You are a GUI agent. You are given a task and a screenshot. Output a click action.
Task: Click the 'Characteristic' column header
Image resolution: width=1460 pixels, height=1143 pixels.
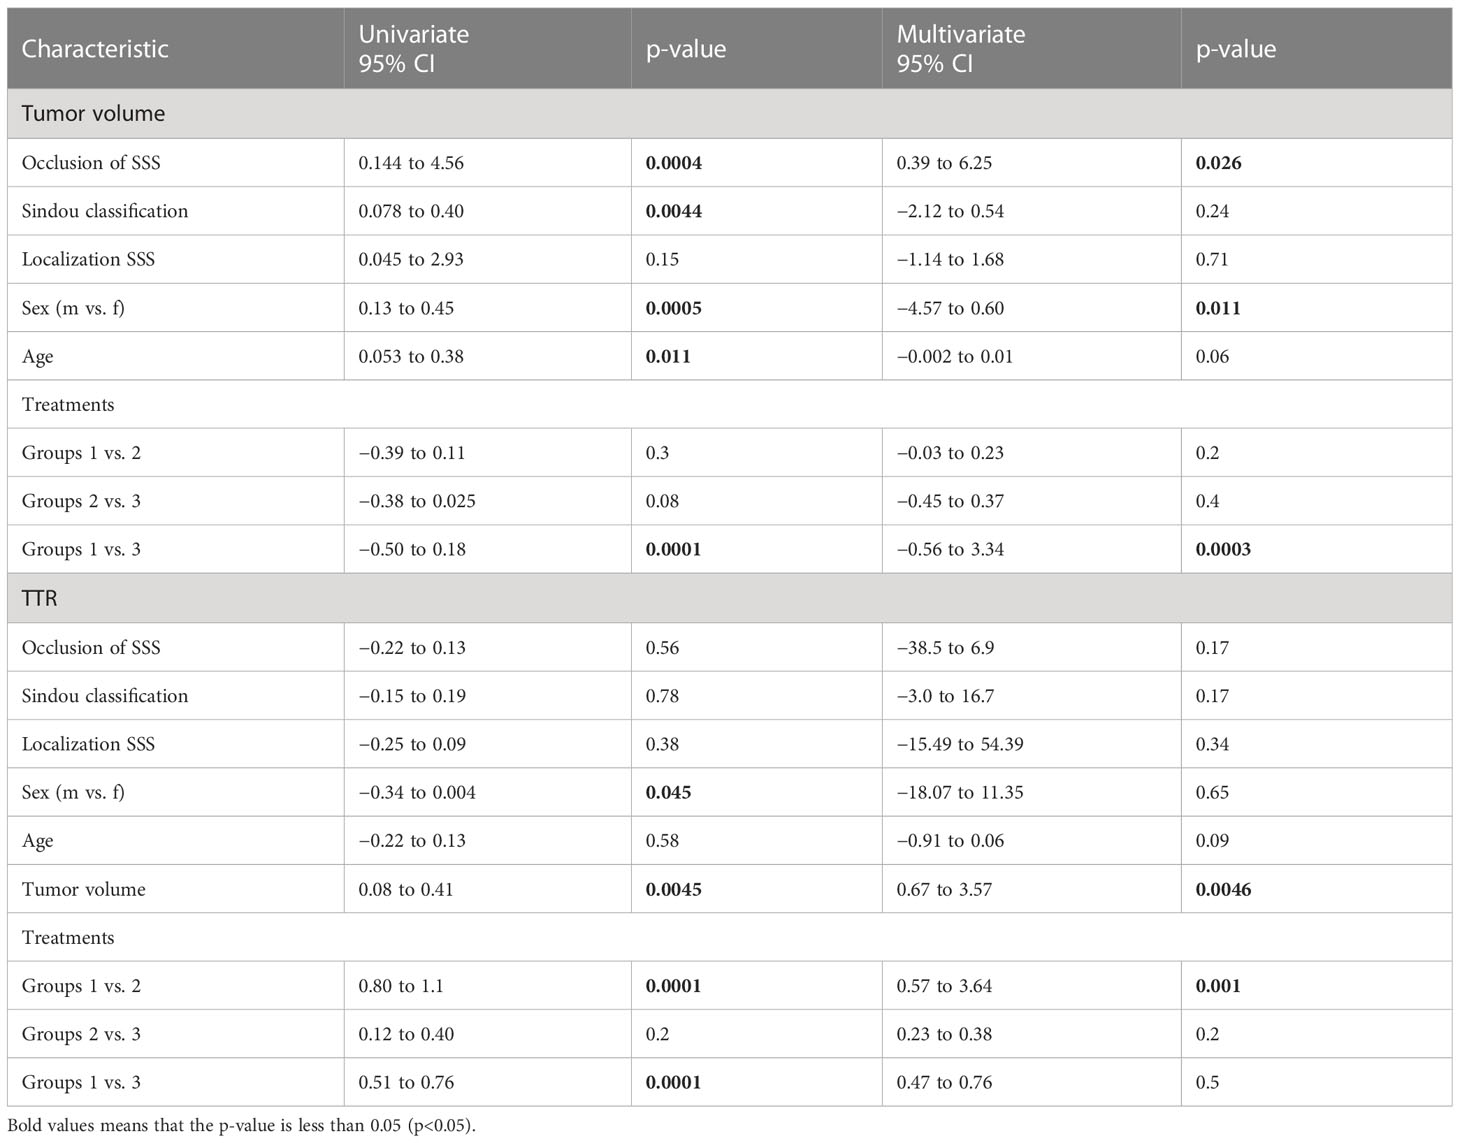[95, 49]
